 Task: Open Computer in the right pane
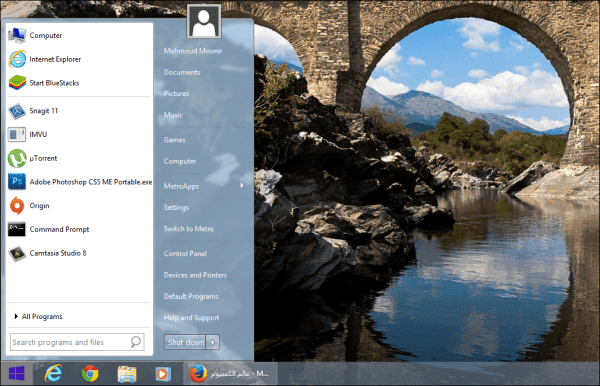pos(179,161)
